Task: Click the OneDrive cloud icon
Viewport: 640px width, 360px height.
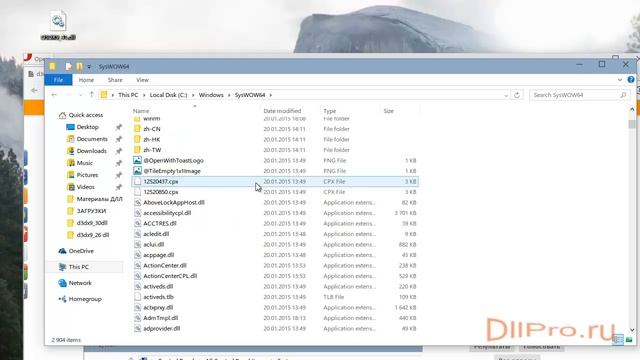Action: [62, 251]
